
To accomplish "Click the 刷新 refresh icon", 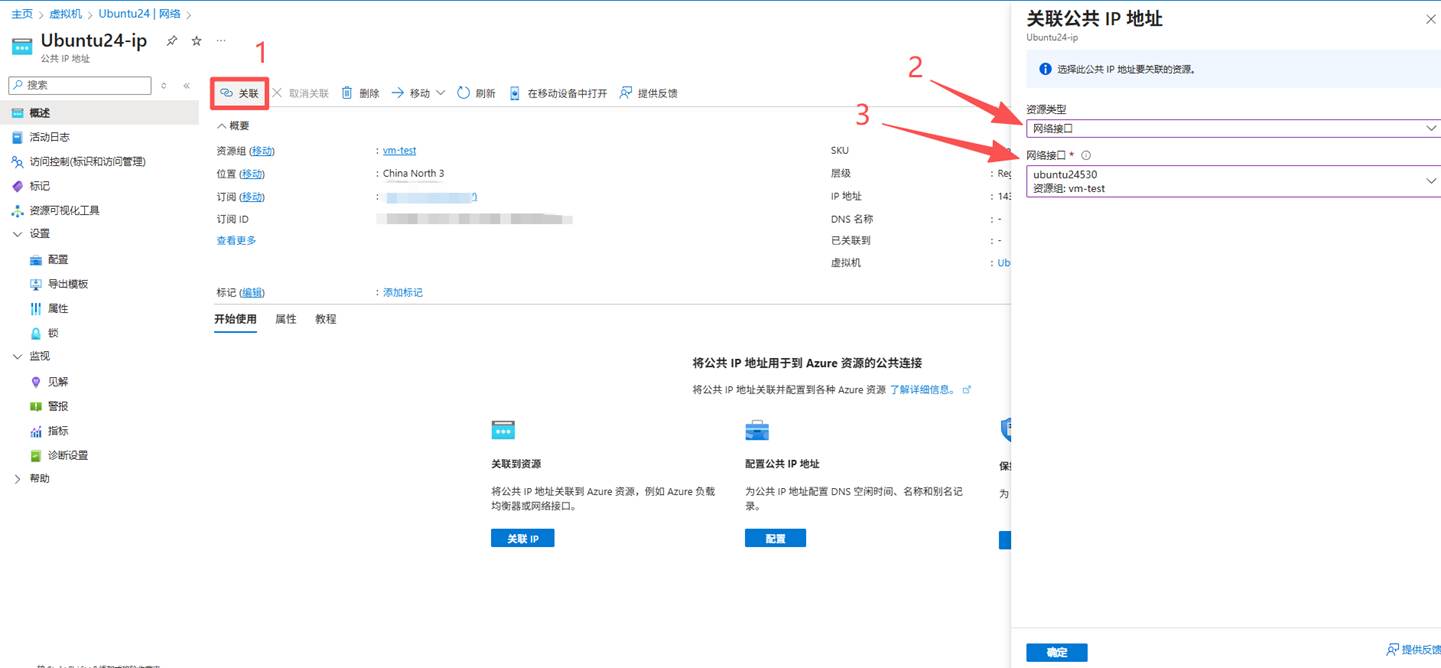I will coord(464,93).
